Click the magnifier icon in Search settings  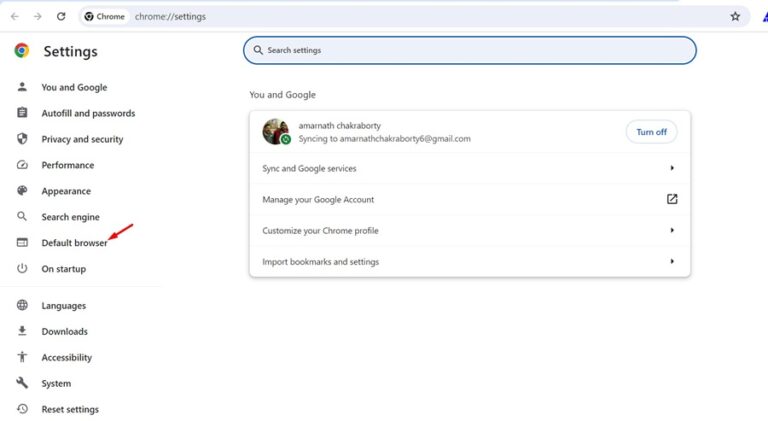[258, 50]
